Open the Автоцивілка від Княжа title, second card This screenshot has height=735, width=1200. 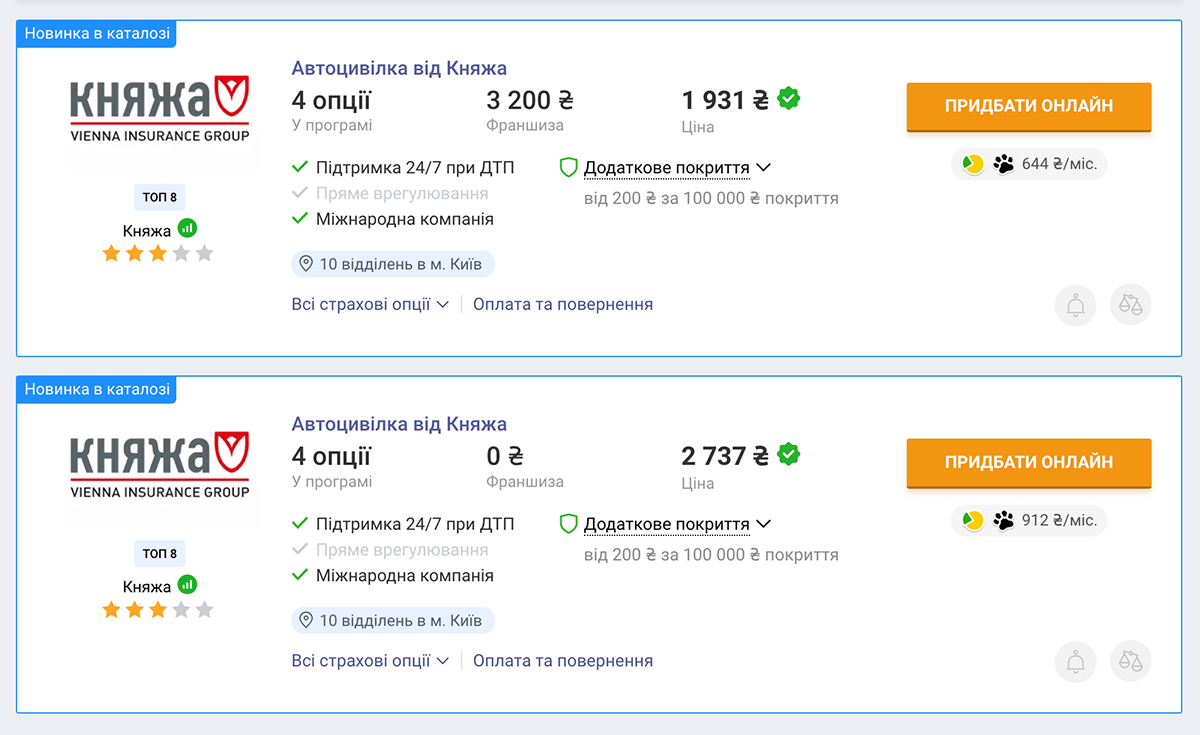pyautogui.click(x=399, y=424)
